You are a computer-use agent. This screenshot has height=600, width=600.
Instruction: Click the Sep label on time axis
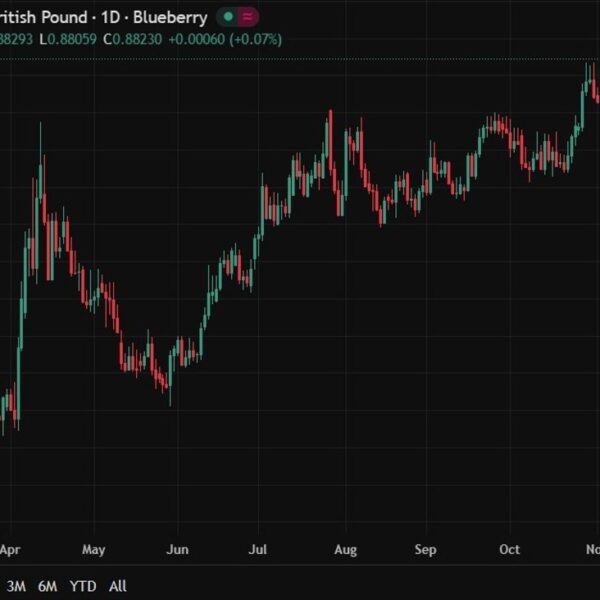[x=426, y=550]
